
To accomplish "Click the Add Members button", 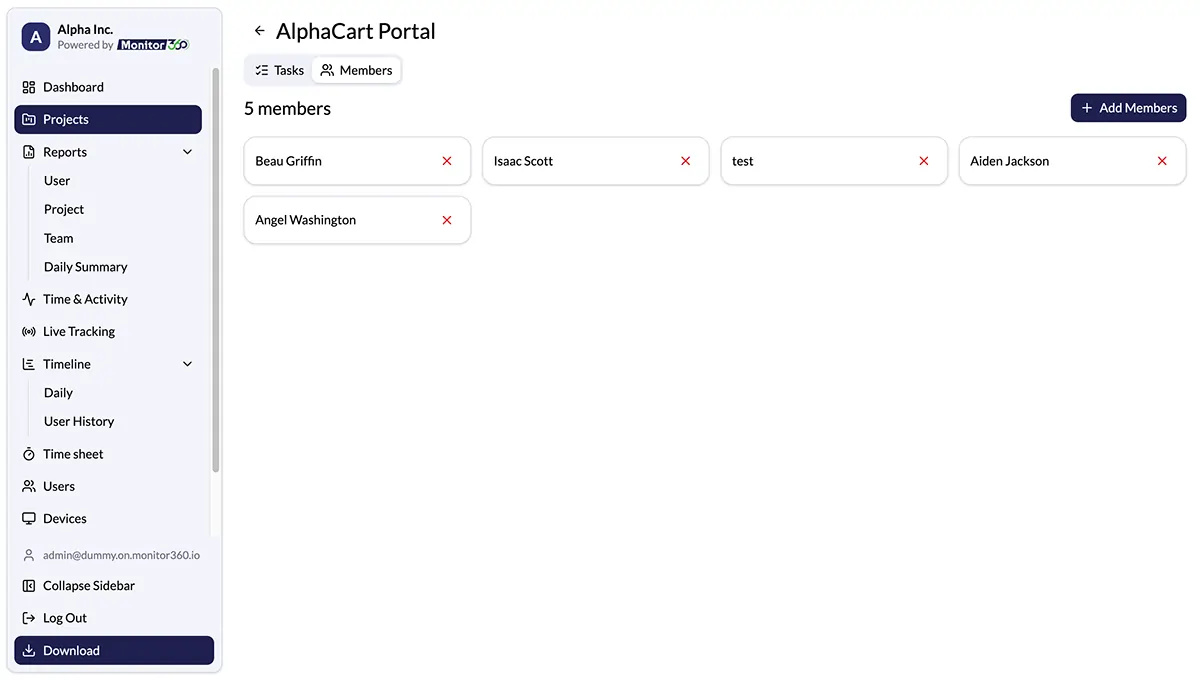I will 1128,107.
